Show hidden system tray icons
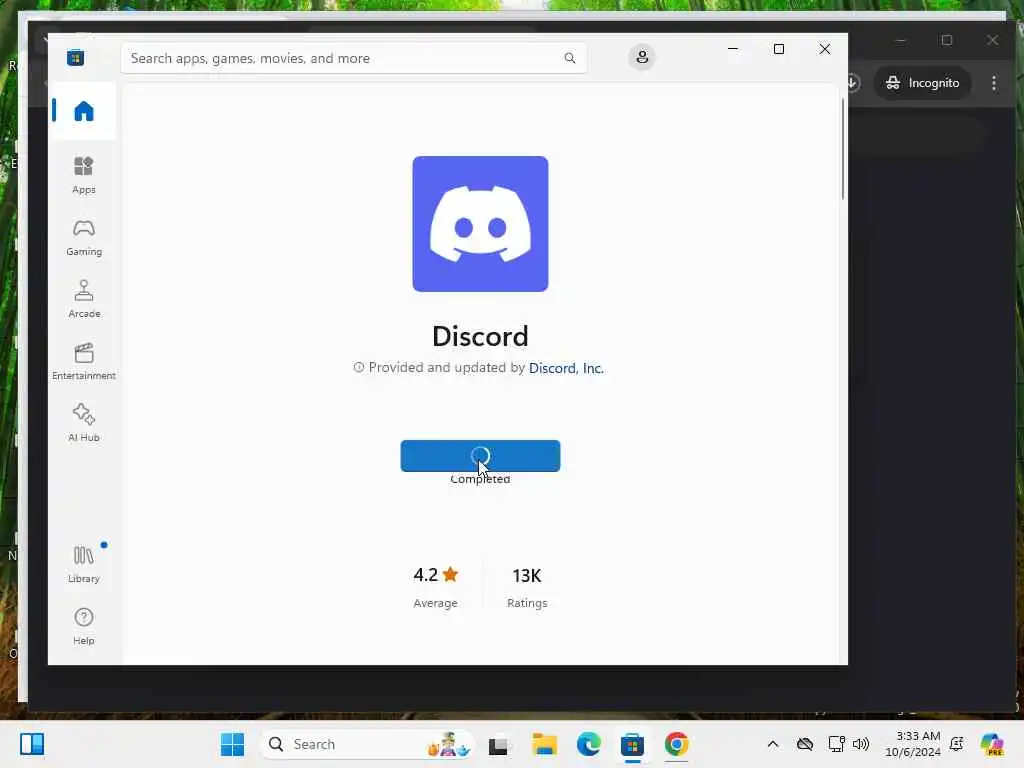 [773, 744]
